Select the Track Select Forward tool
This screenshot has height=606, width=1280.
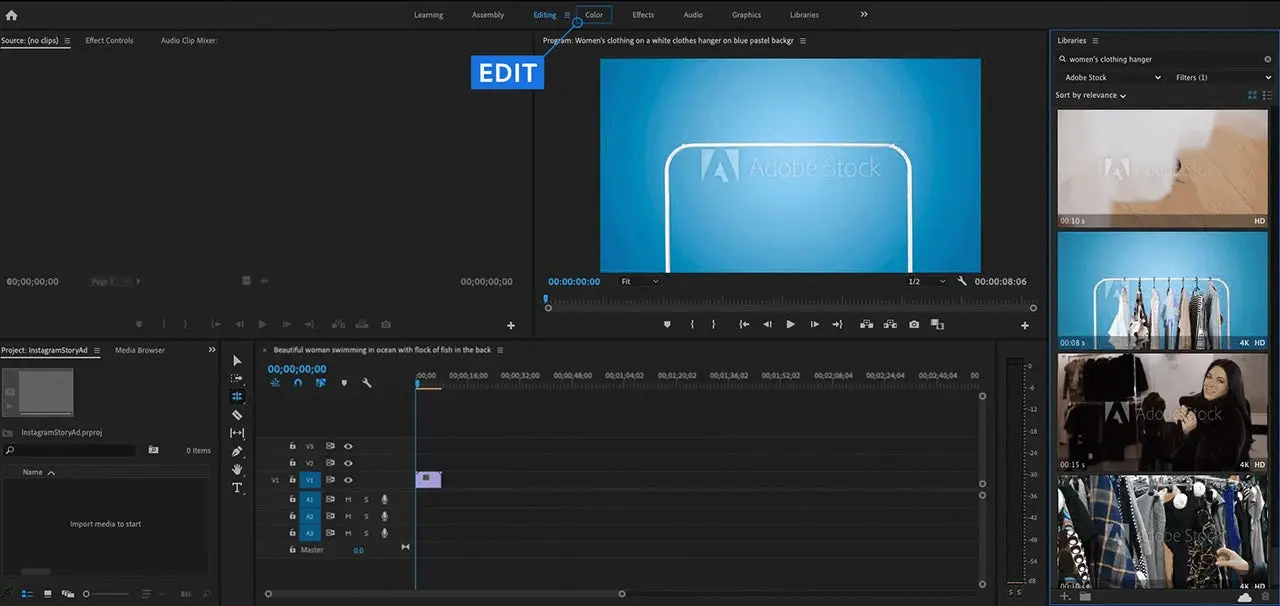pyautogui.click(x=237, y=378)
